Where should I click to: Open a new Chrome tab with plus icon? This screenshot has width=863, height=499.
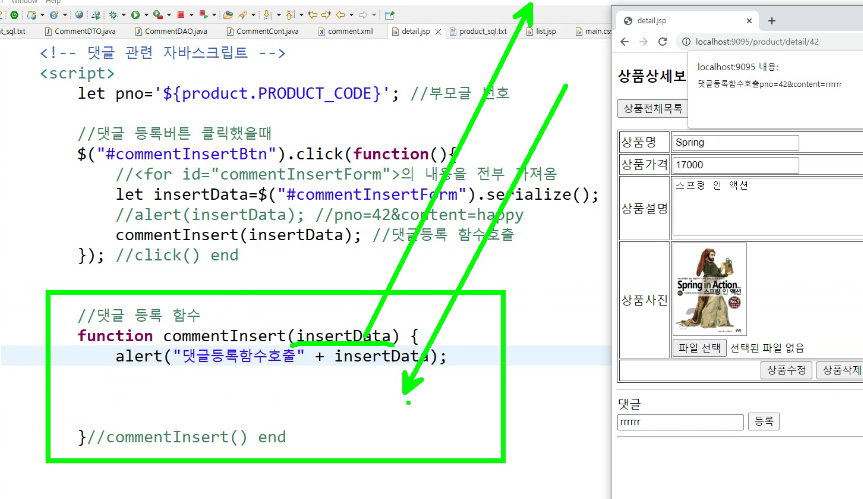pyautogui.click(x=772, y=21)
